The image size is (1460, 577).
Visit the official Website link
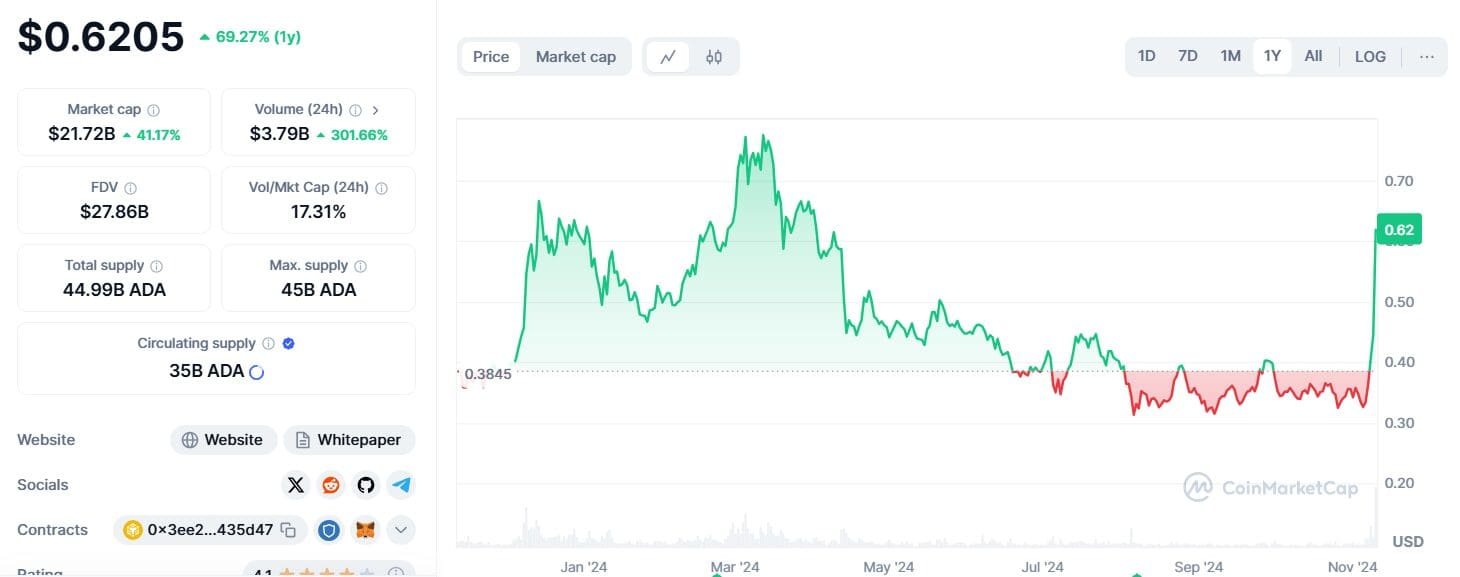[x=223, y=439]
